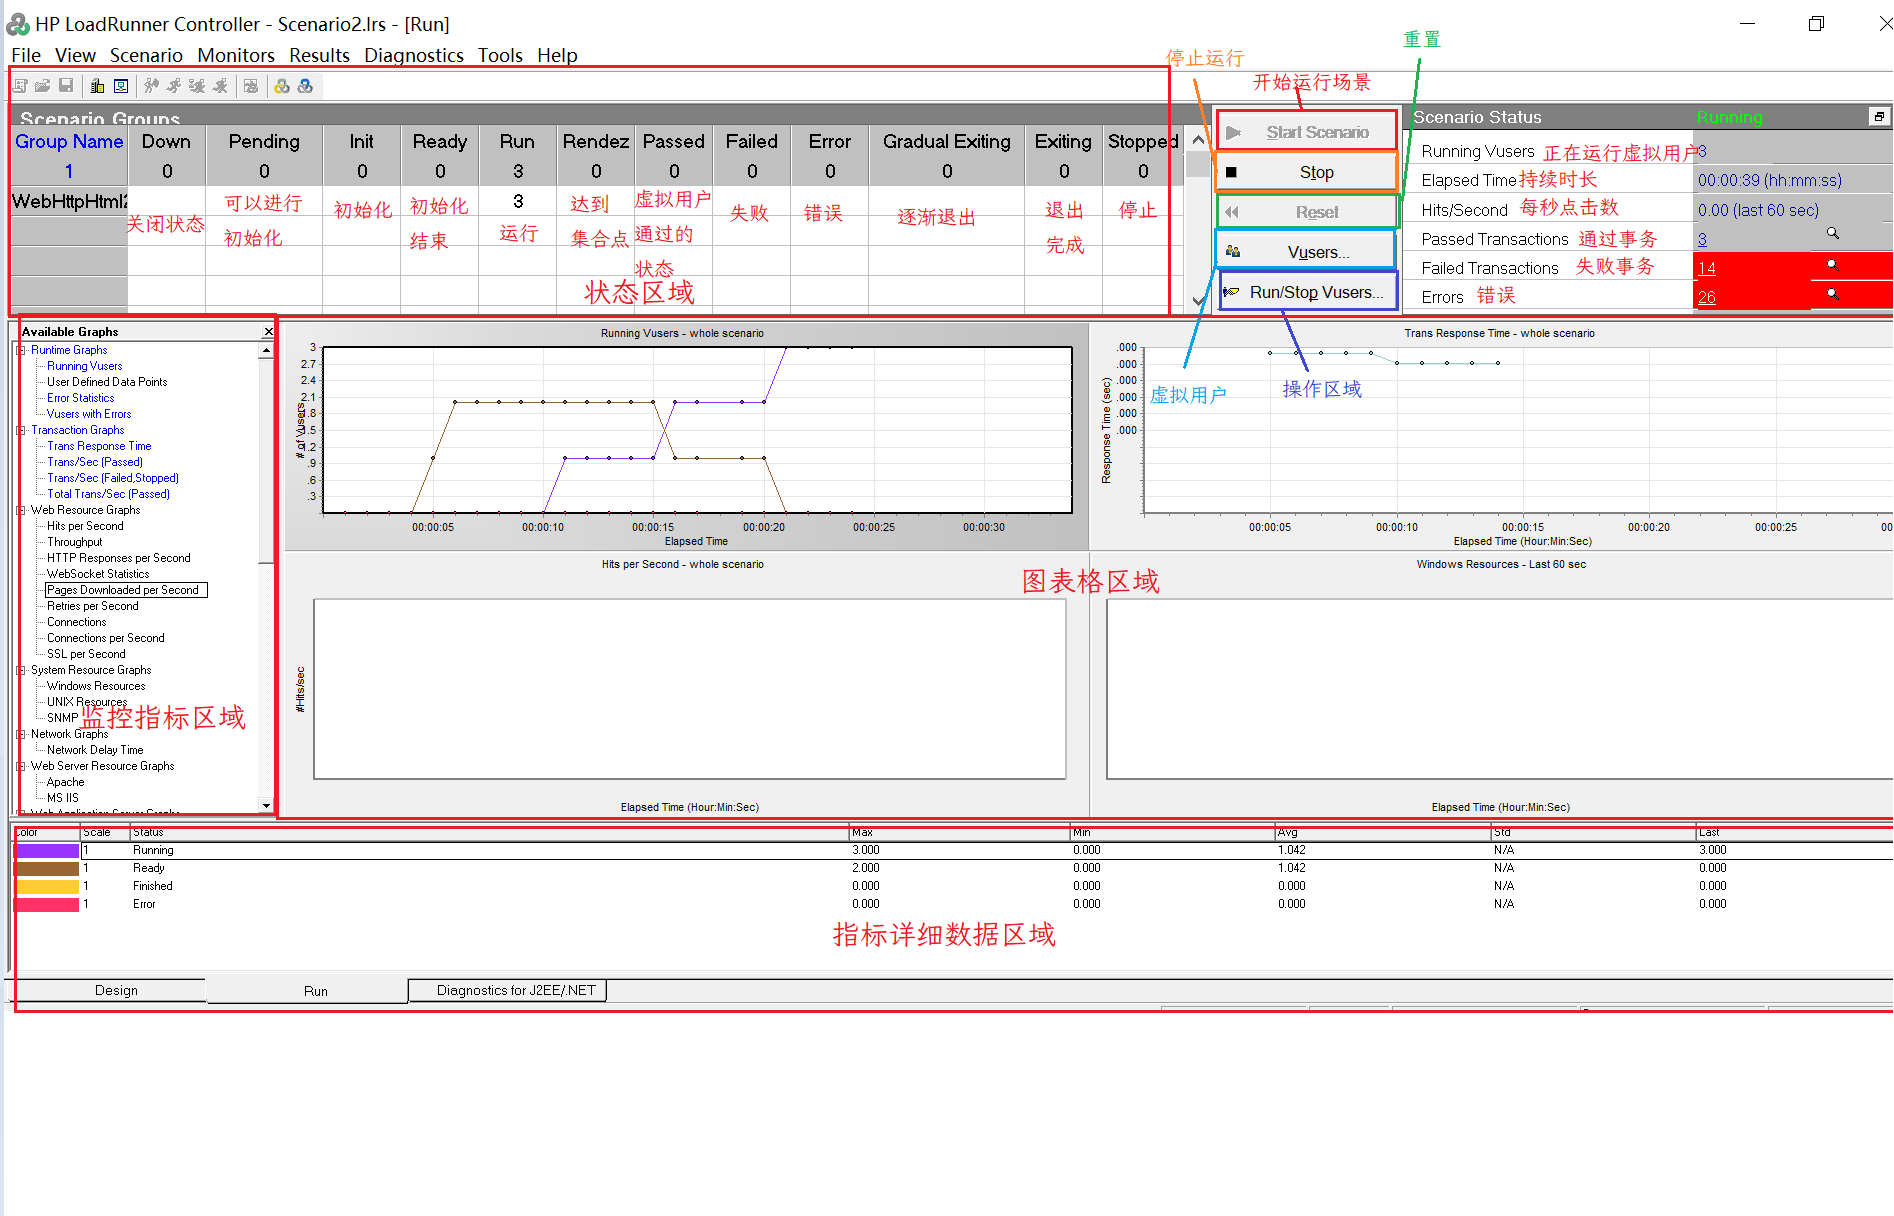The image size is (1894, 1216).
Task: Select Pages Downloaded per Second item
Action: [126, 590]
